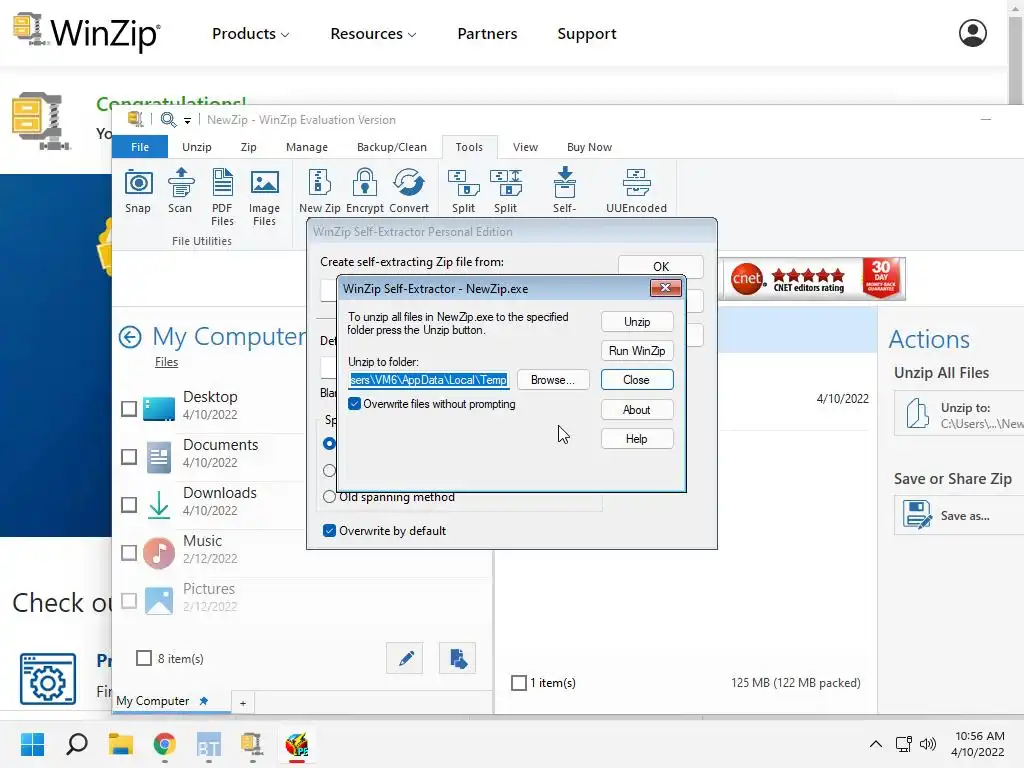Click the Buy Now ribbon tab

[589, 147]
